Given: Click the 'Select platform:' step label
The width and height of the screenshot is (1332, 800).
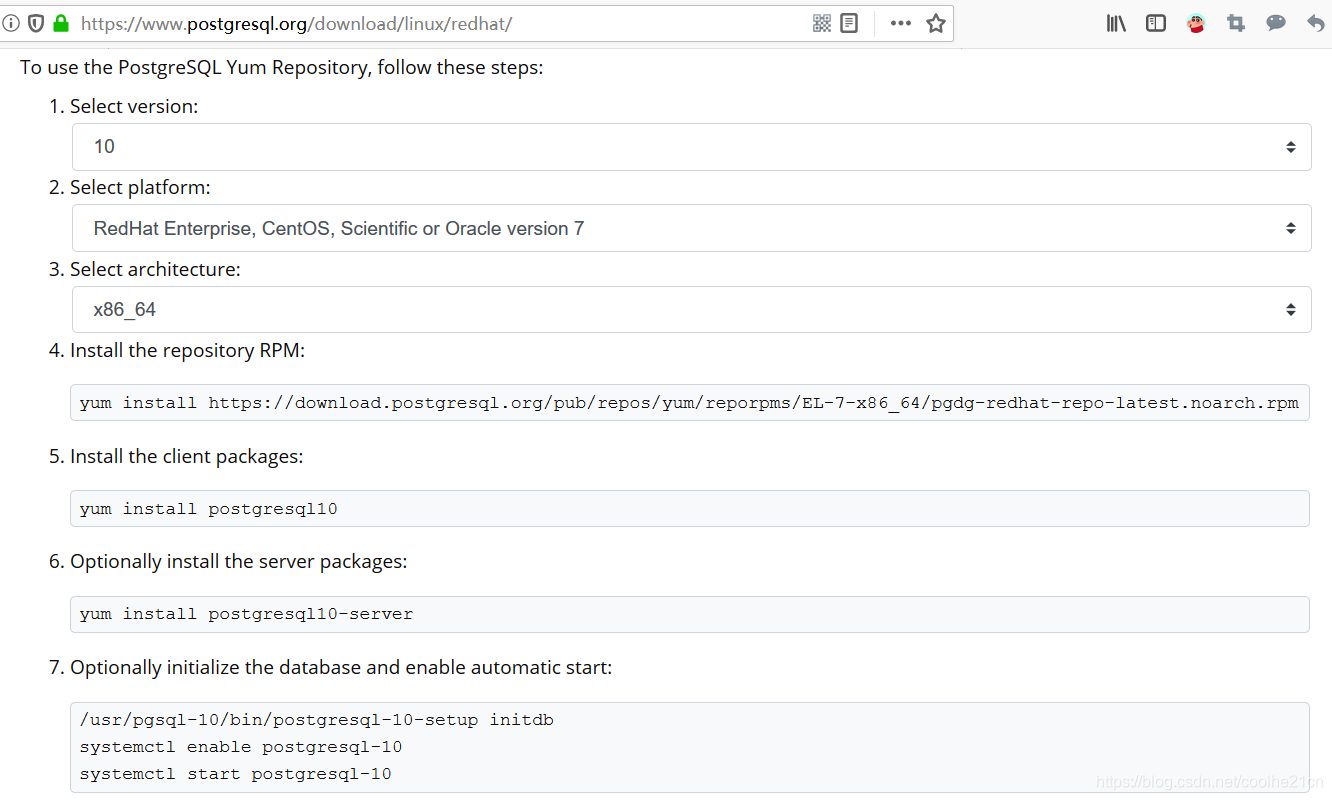Looking at the screenshot, I should pos(140,187).
